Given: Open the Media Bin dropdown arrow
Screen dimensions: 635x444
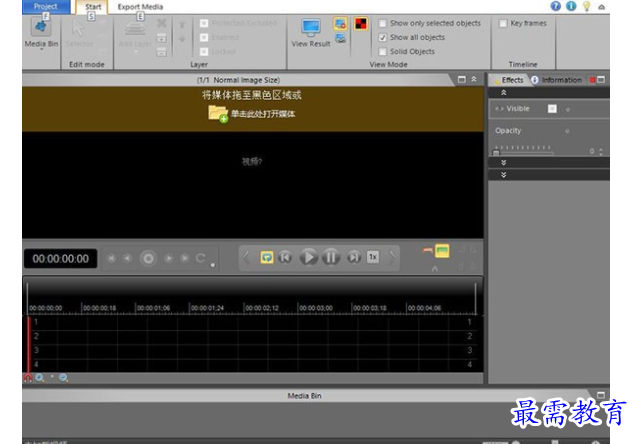Looking at the screenshot, I should tap(41, 49).
